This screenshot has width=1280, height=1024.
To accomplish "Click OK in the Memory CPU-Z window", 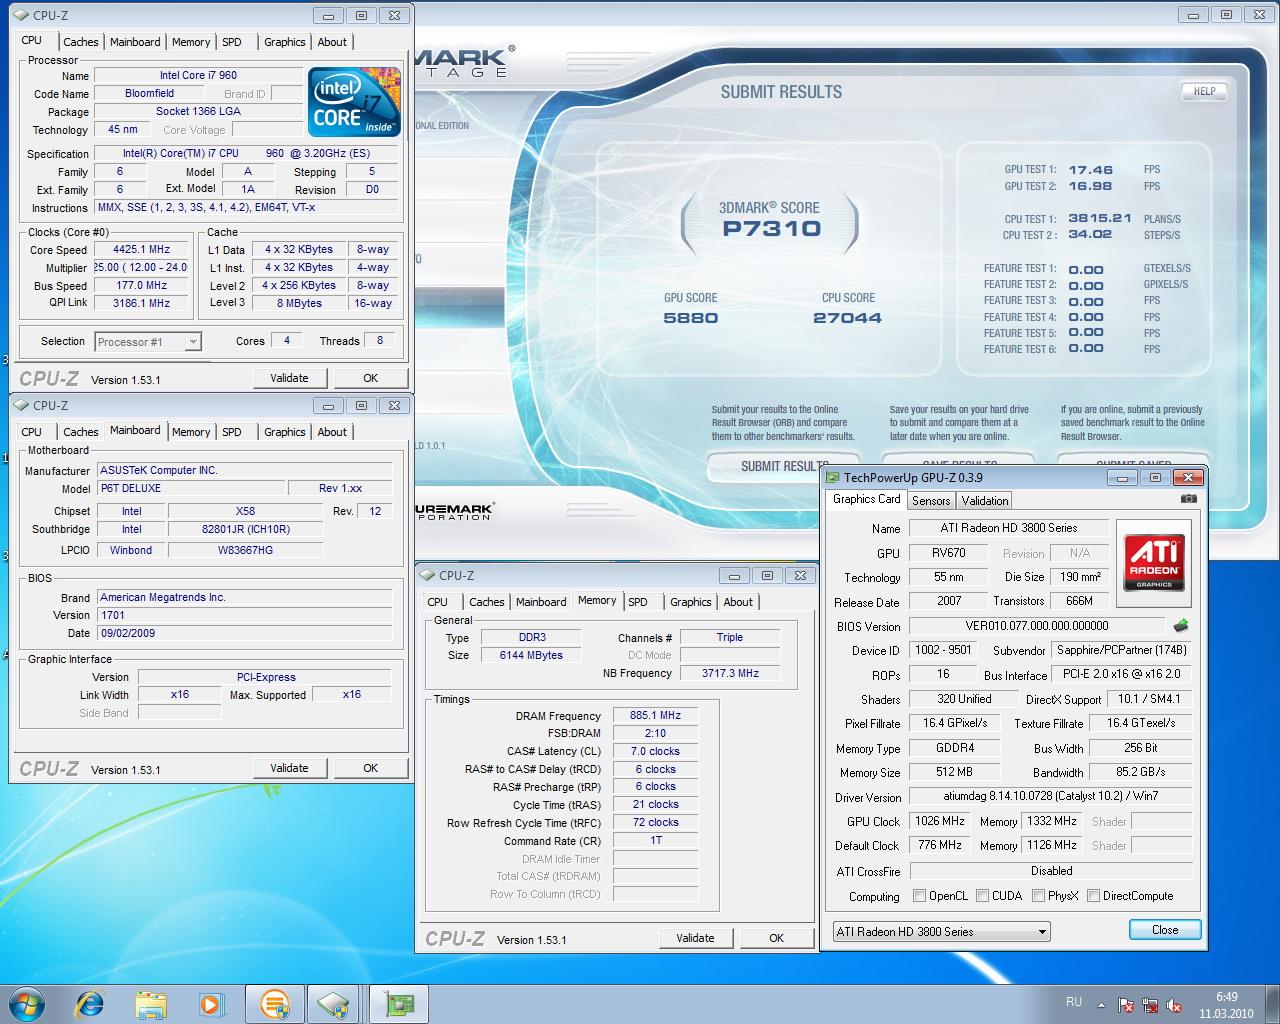I will pyautogui.click(x=777, y=938).
